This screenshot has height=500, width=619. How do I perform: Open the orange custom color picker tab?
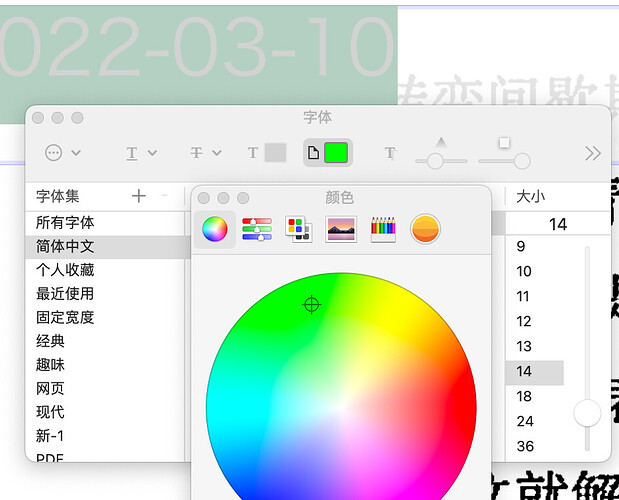click(425, 229)
